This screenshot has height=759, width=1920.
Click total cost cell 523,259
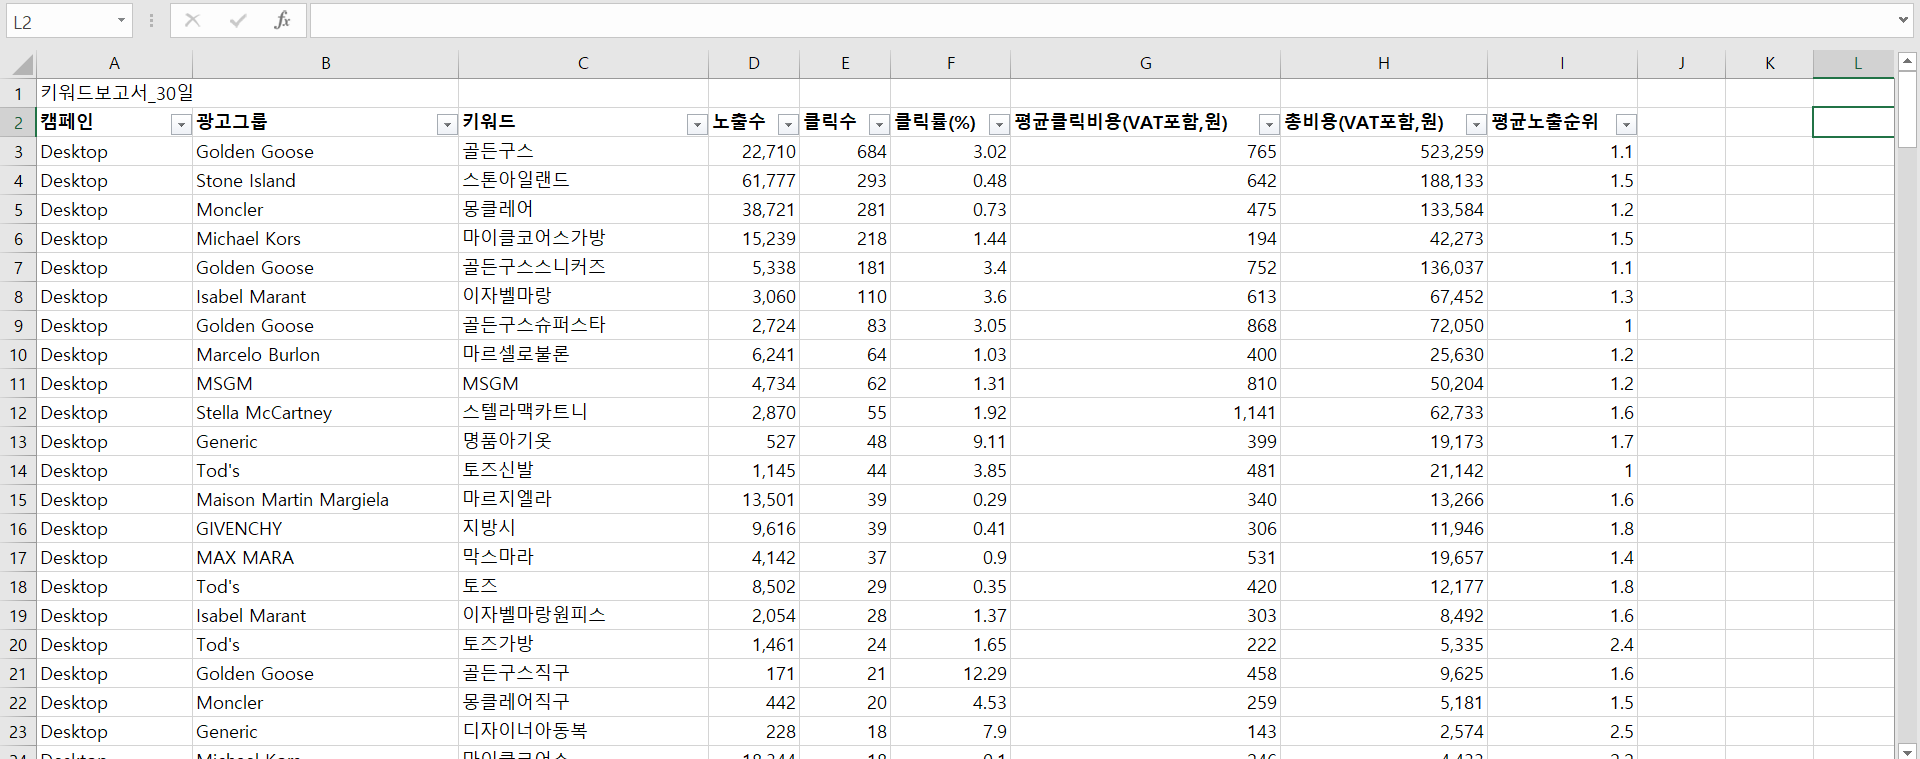[1384, 152]
